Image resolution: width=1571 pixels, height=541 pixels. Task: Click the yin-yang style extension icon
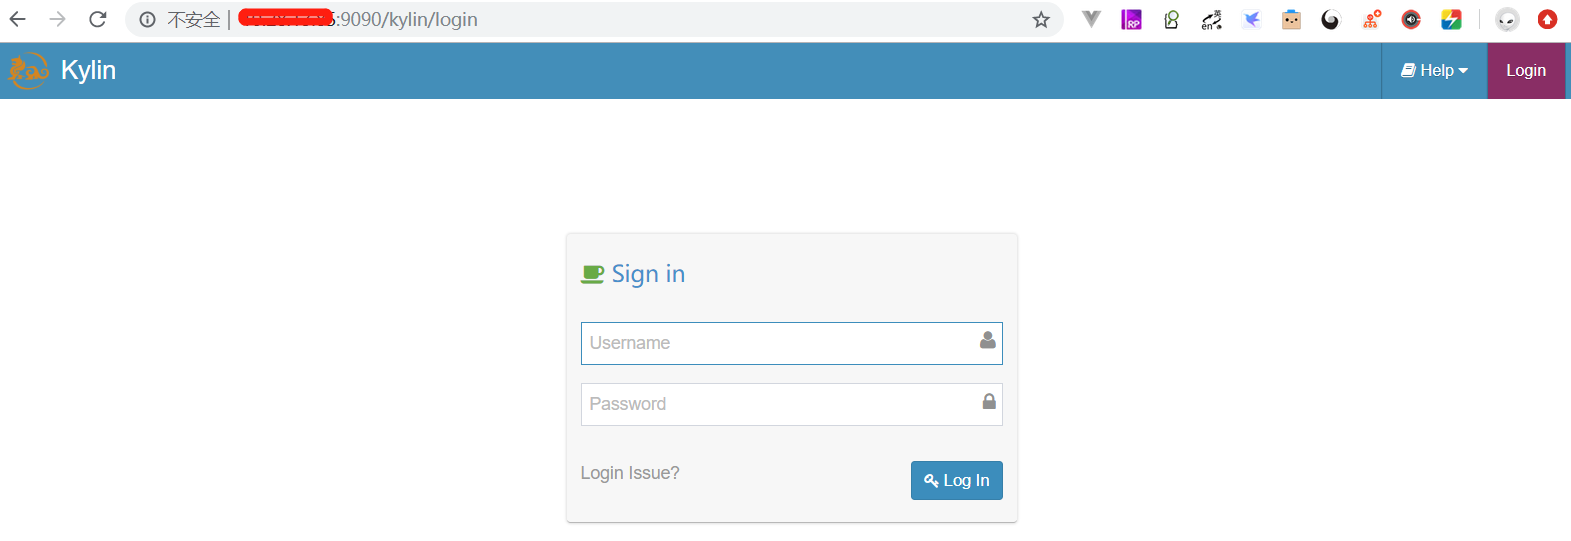tap(1330, 19)
